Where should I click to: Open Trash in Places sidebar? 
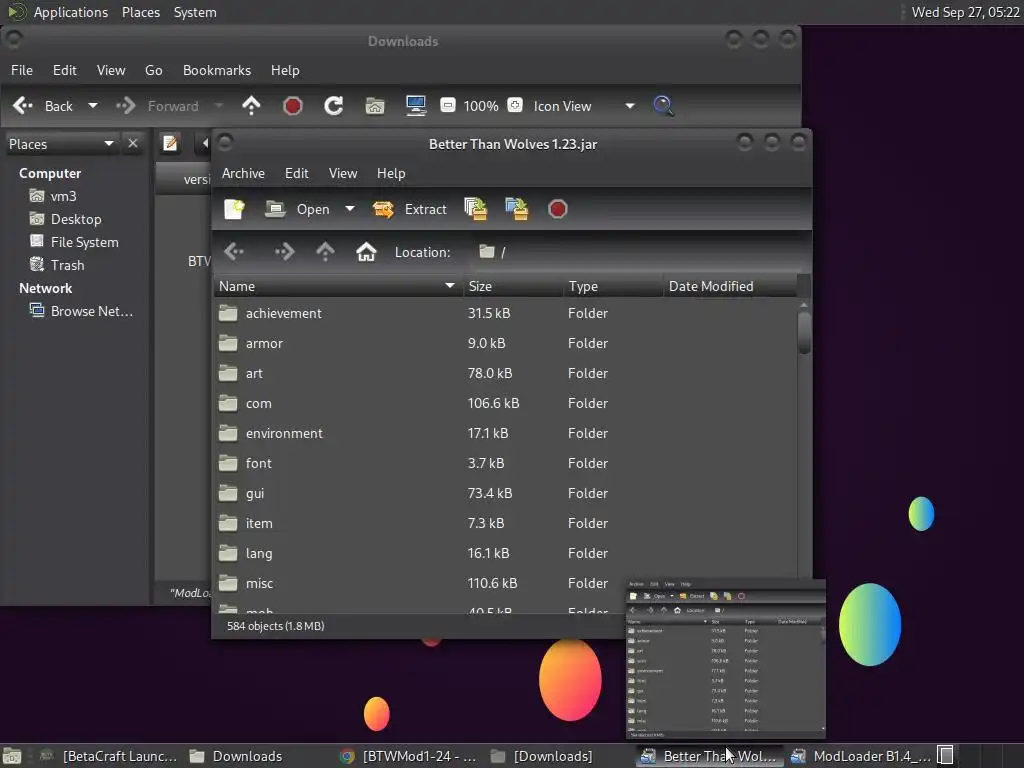pos(57,265)
